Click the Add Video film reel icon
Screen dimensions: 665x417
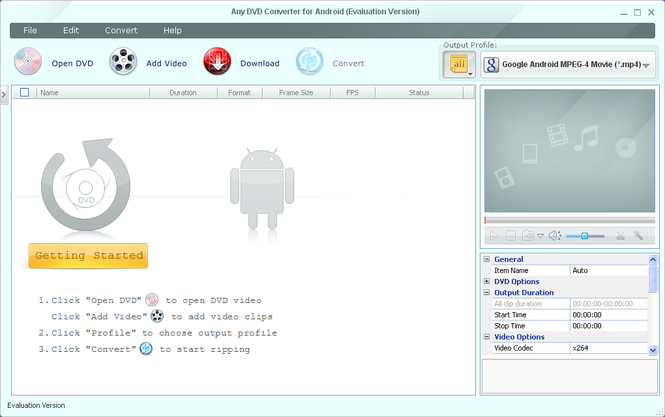pyautogui.click(x=123, y=62)
